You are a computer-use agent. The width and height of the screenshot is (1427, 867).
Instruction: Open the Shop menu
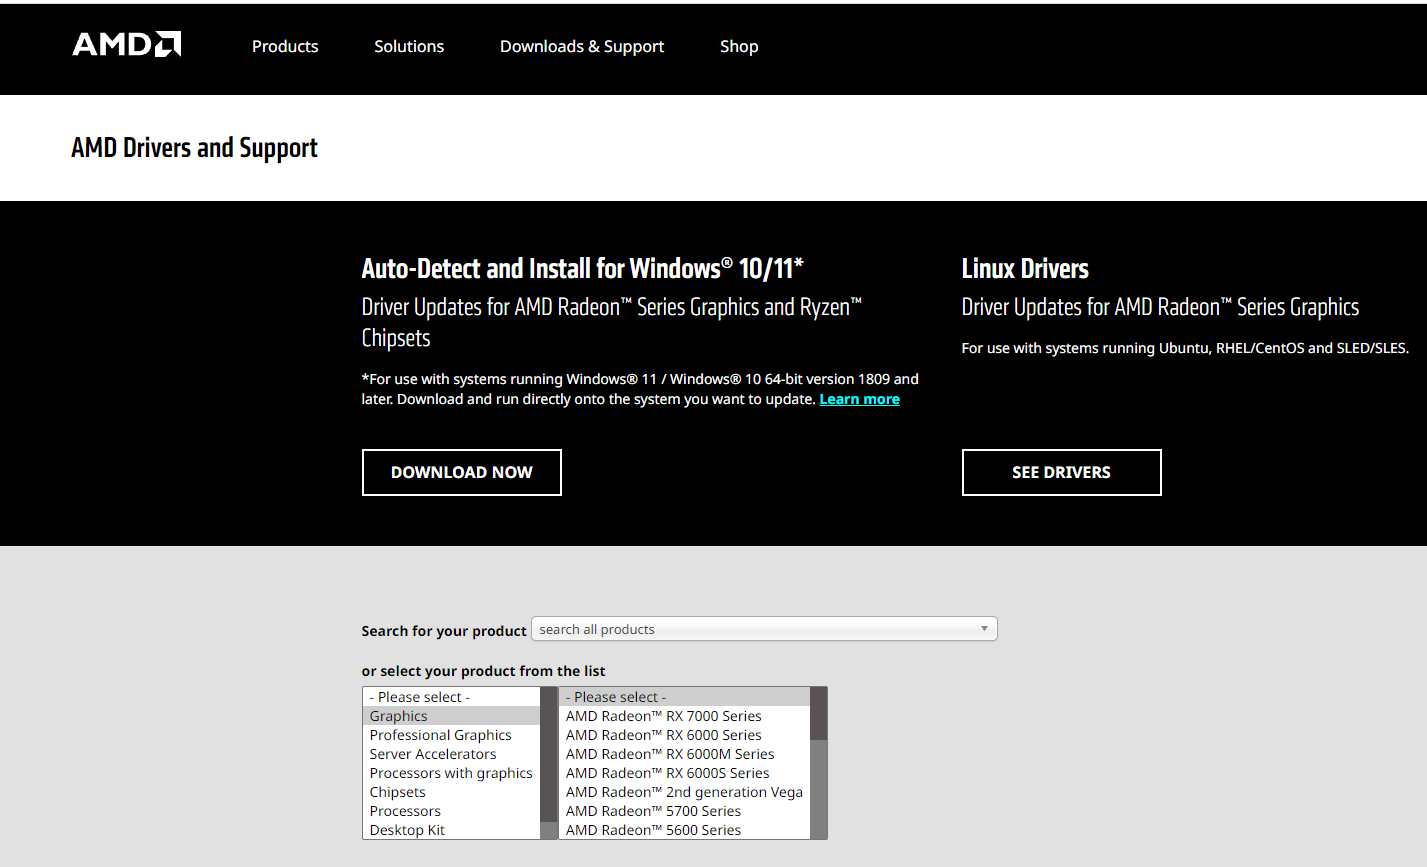click(x=739, y=46)
